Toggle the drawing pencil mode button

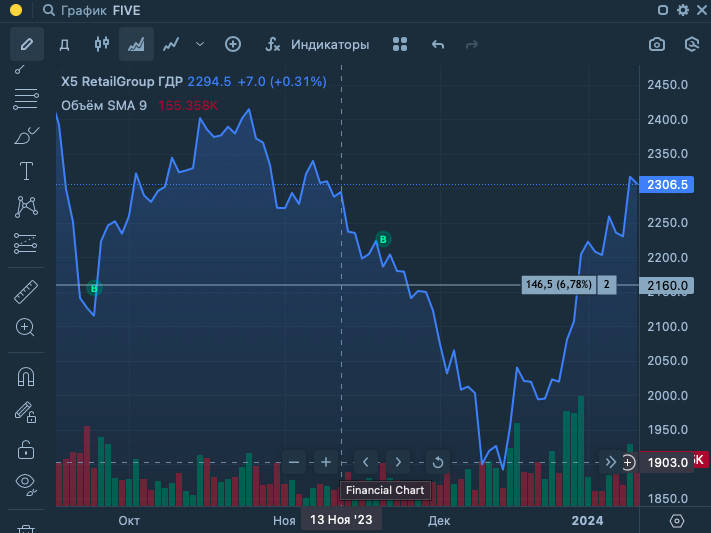[x=27, y=44]
